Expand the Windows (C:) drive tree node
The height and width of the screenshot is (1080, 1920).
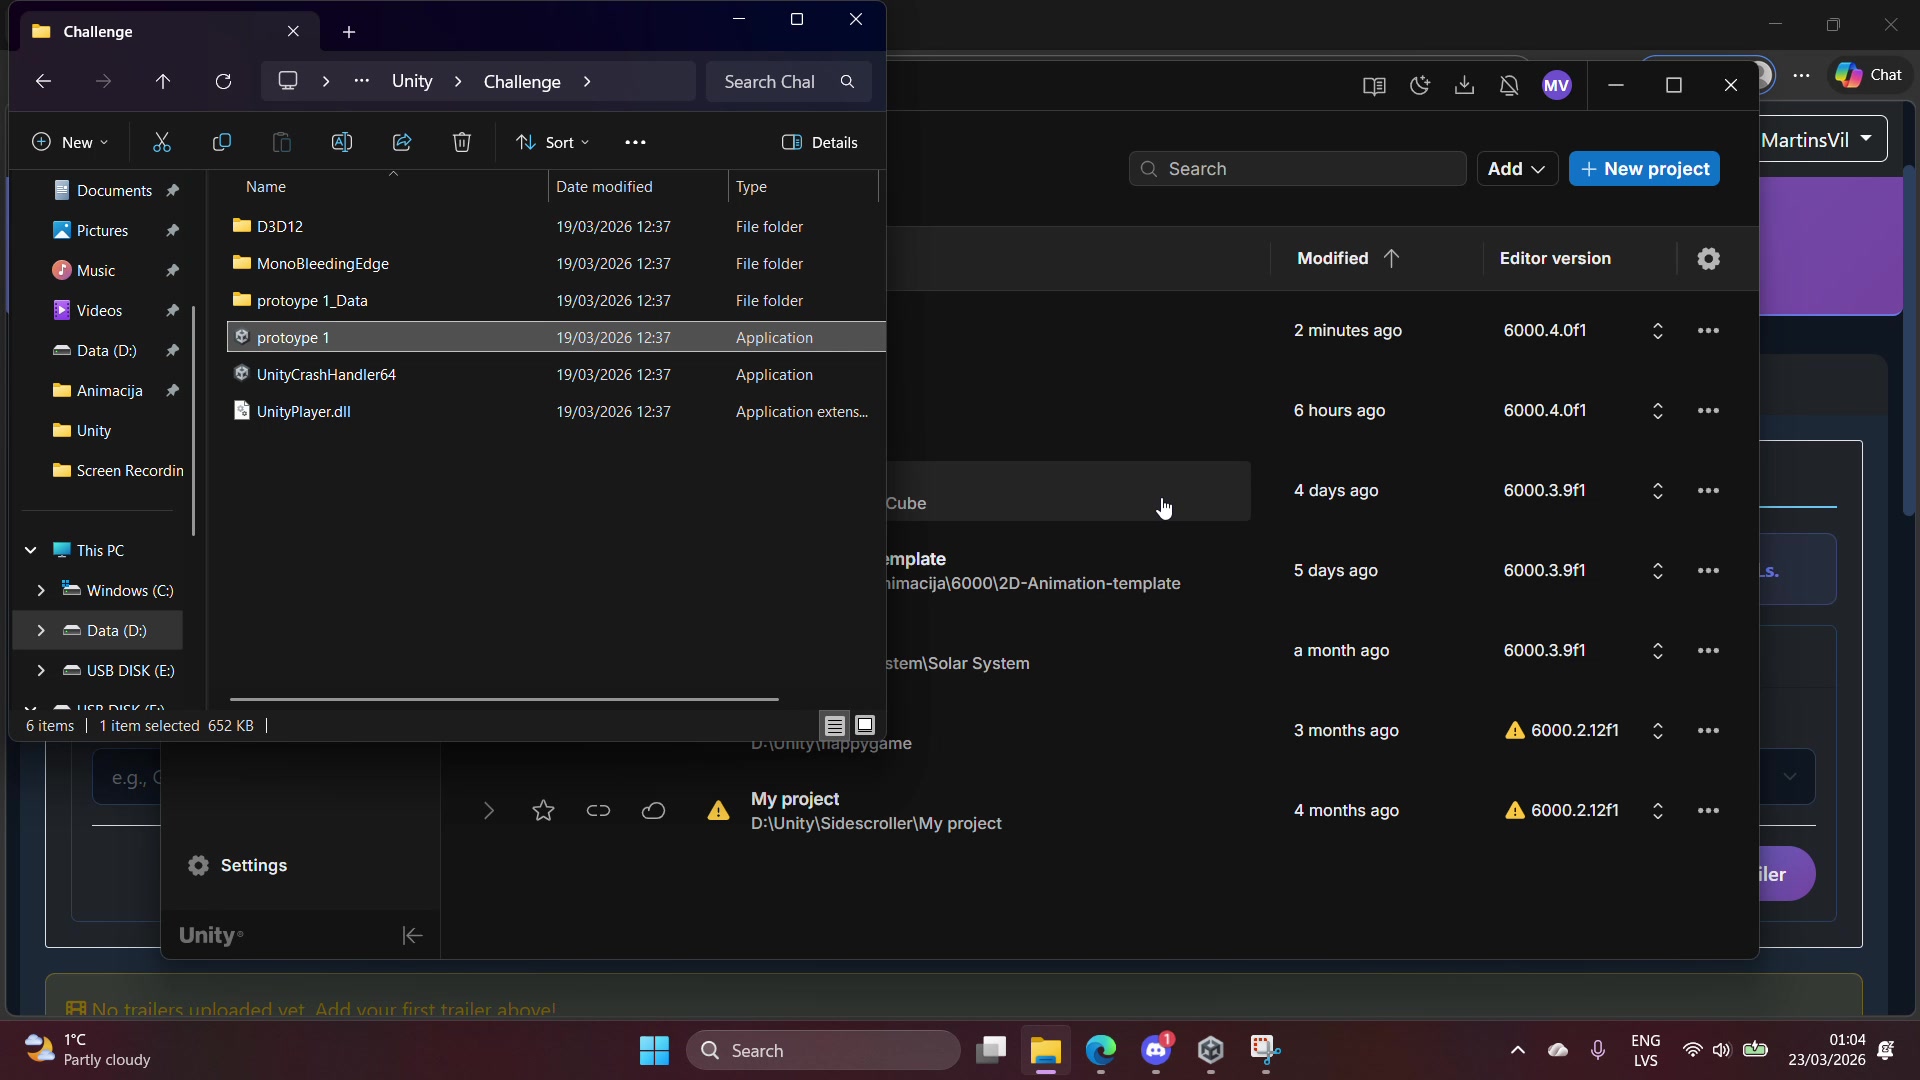[41, 591]
